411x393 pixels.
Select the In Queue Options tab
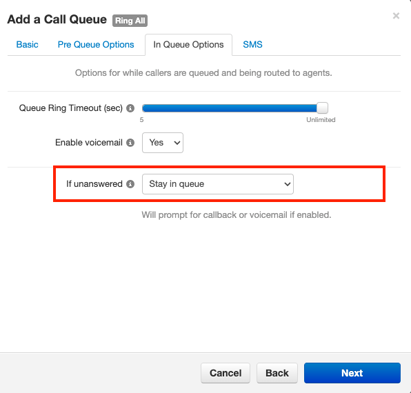tap(188, 45)
